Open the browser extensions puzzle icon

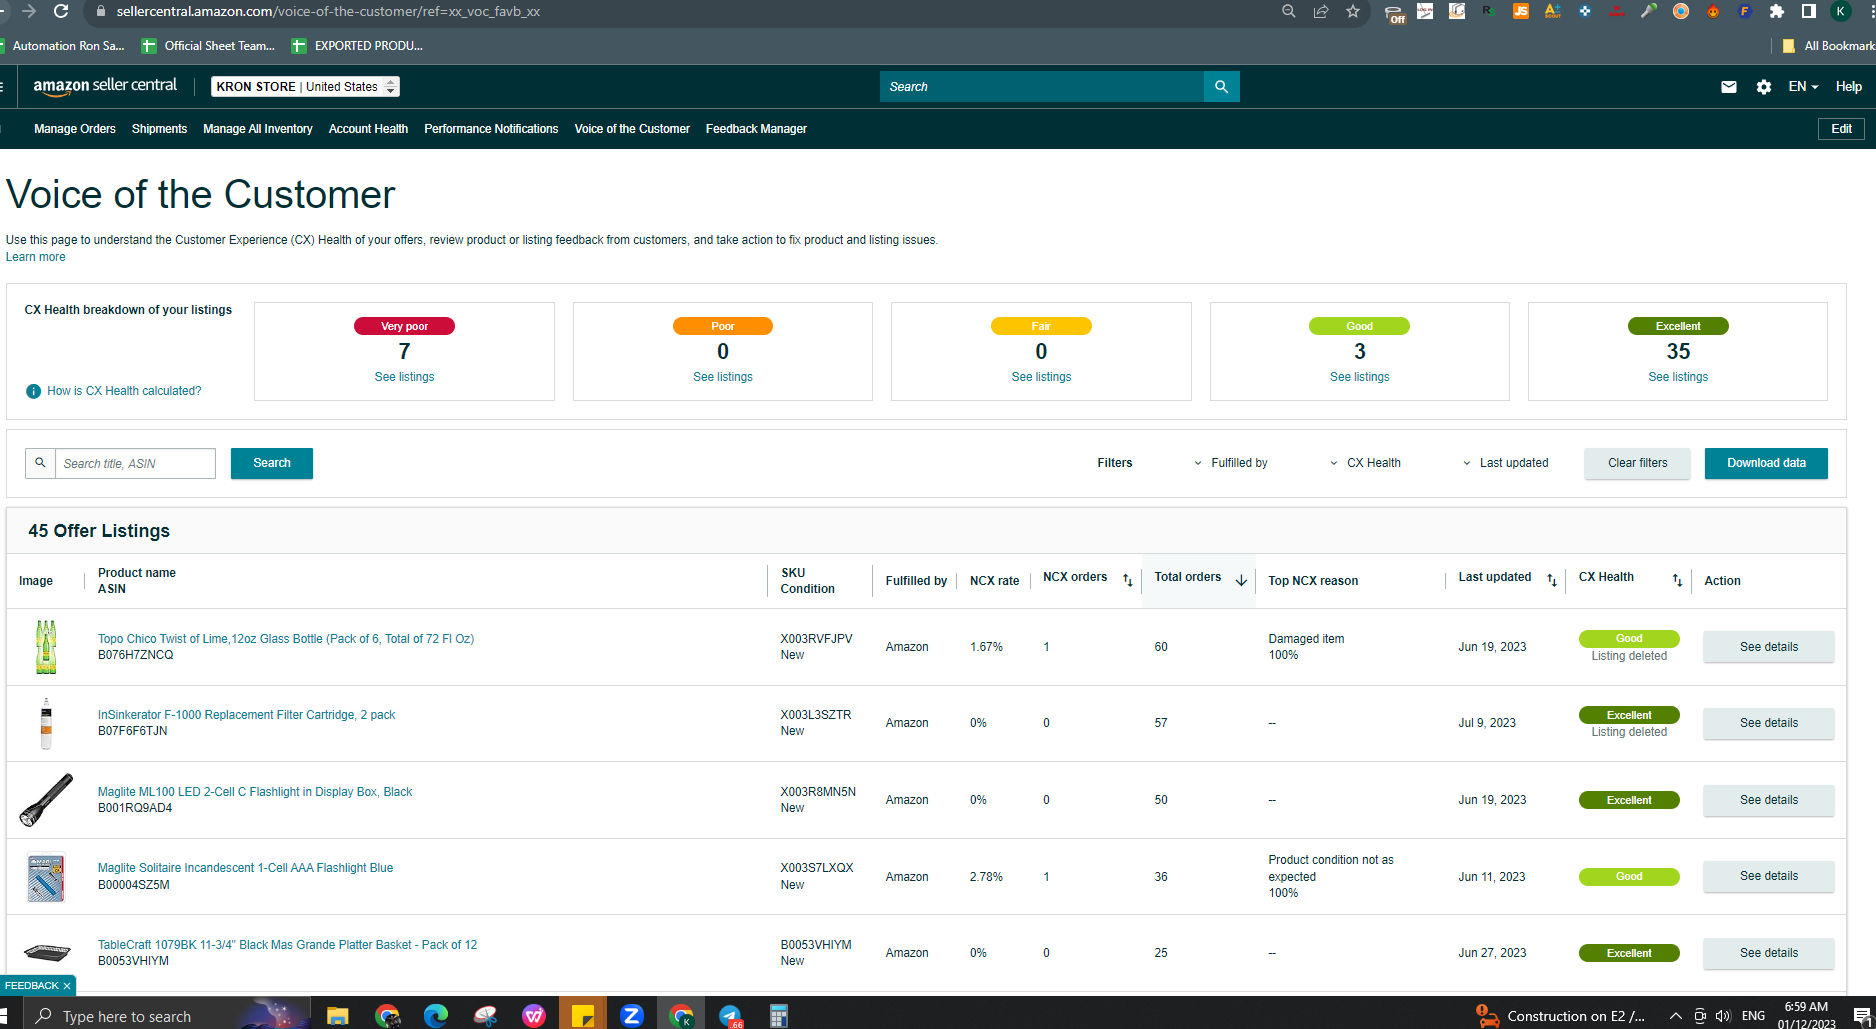click(1777, 11)
